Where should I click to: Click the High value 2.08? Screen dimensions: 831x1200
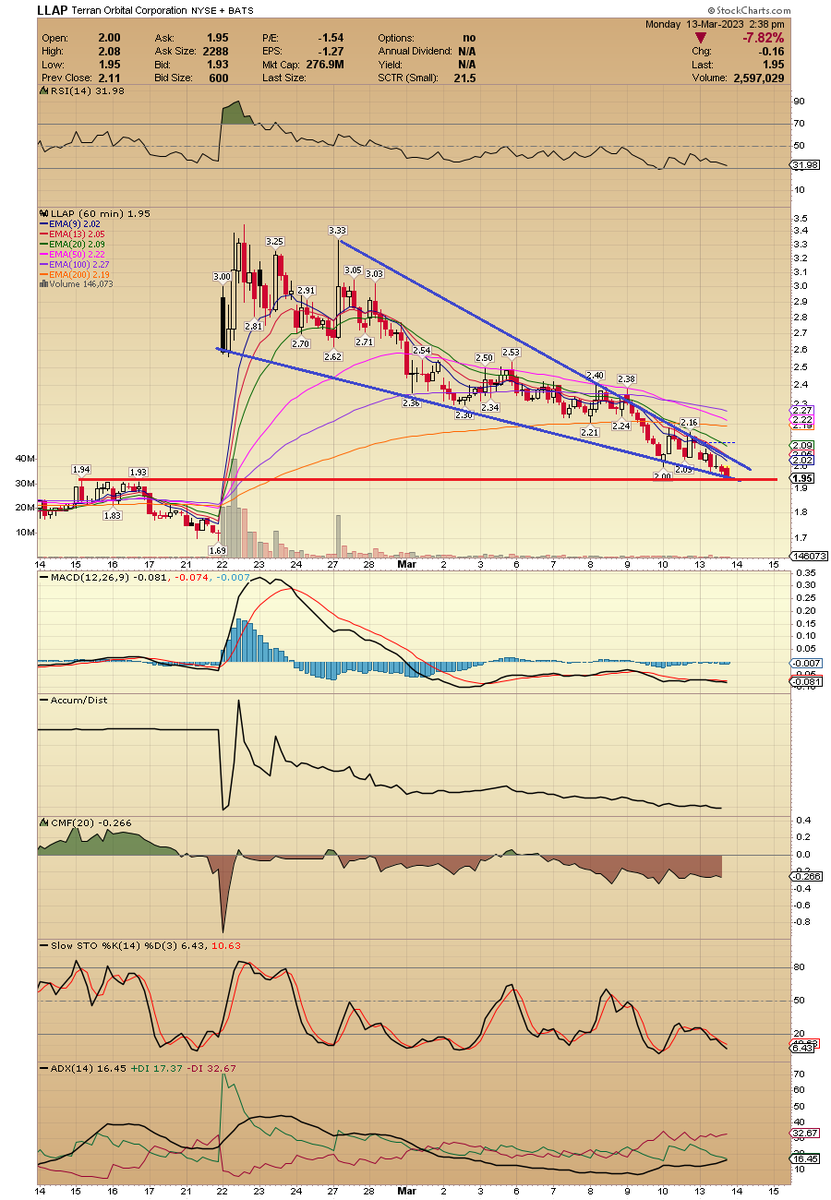tap(108, 50)
